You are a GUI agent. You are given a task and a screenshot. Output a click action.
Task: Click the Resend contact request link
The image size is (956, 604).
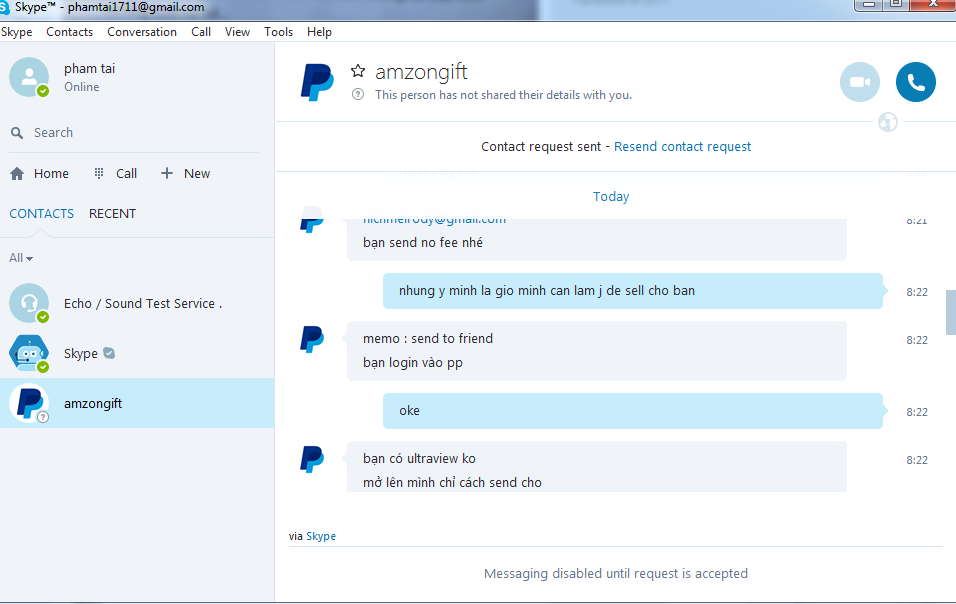click(682, 147)
